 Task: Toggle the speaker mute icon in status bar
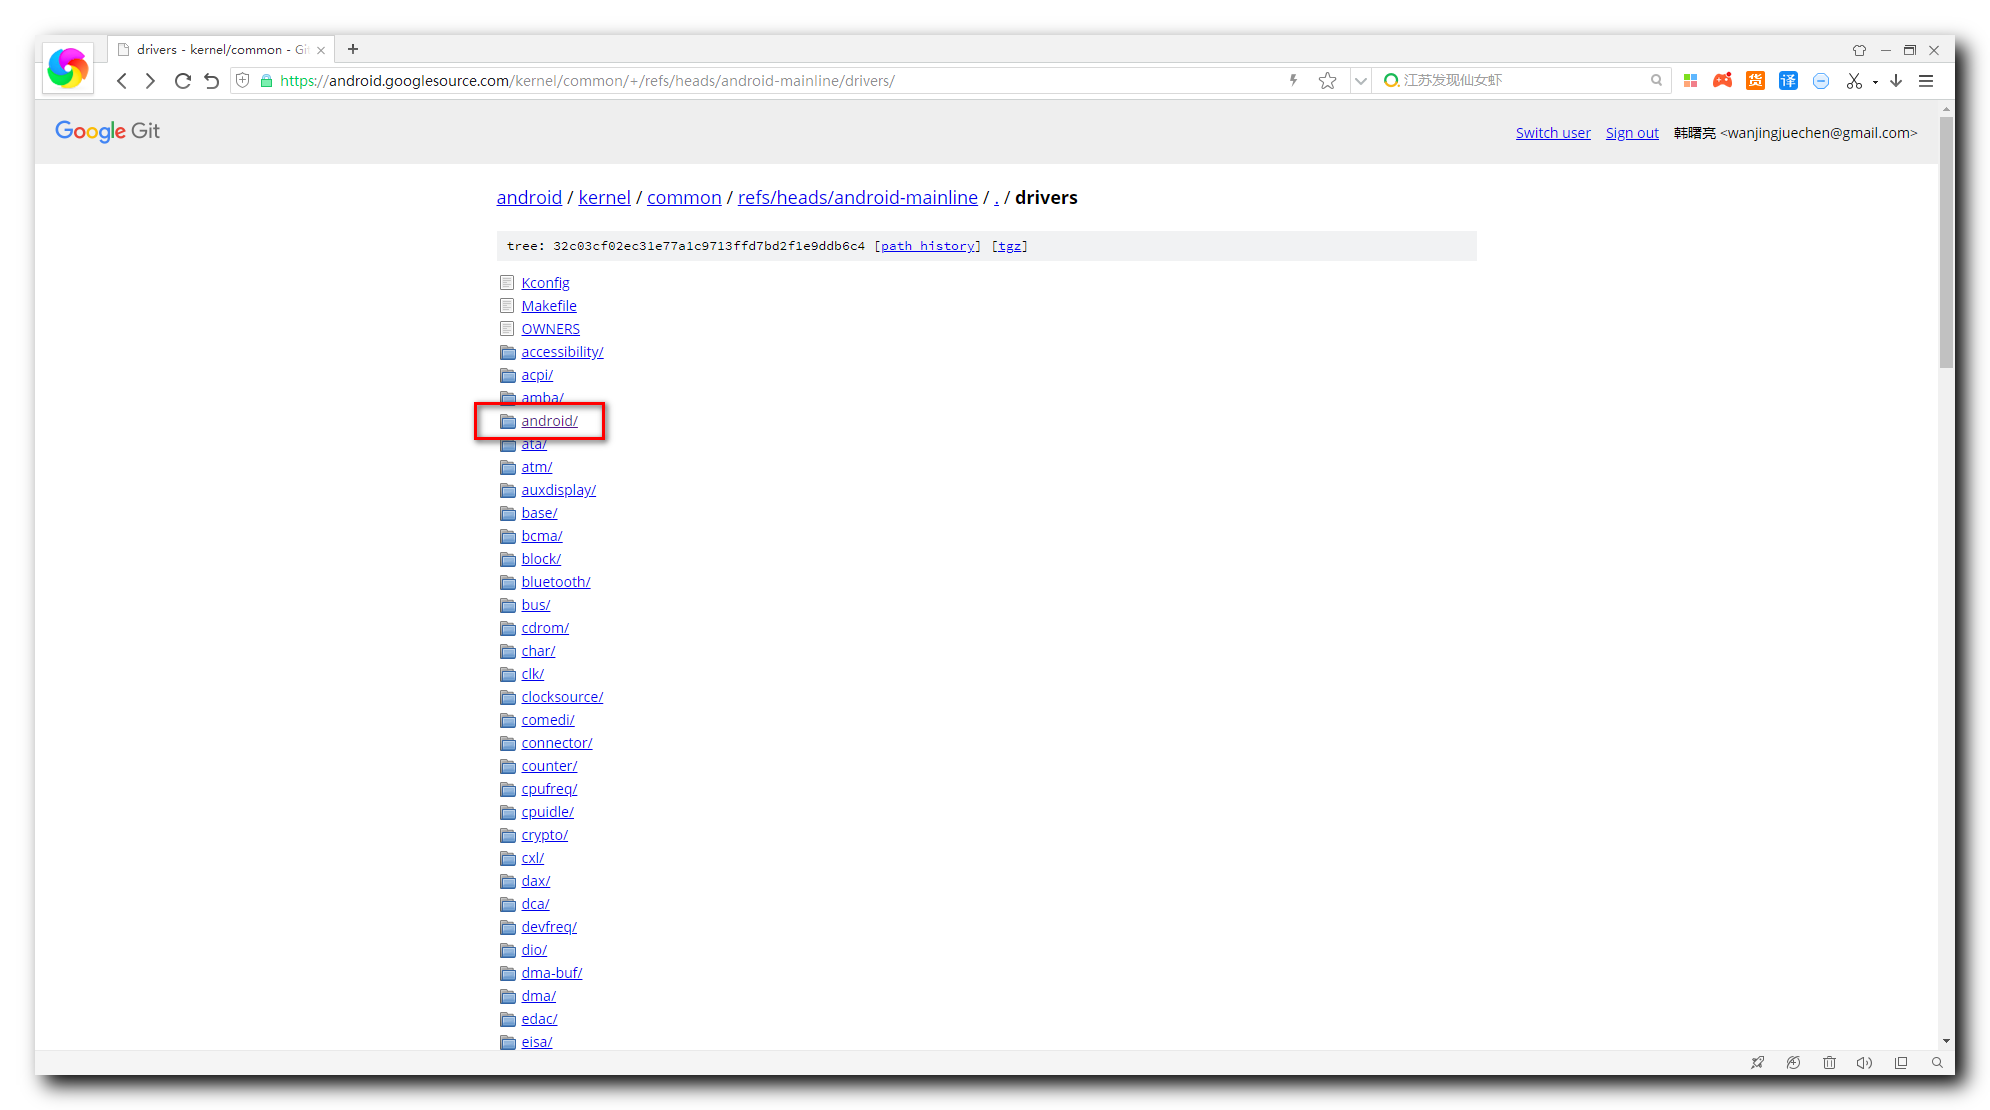pyautogui.click(x=1864, y=1062)
